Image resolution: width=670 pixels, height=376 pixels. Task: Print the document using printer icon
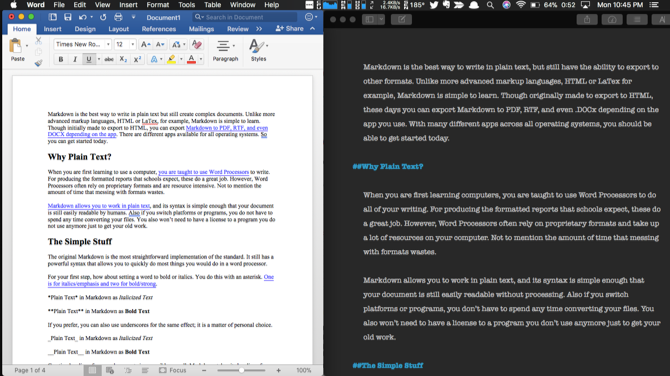pos(118,17)
